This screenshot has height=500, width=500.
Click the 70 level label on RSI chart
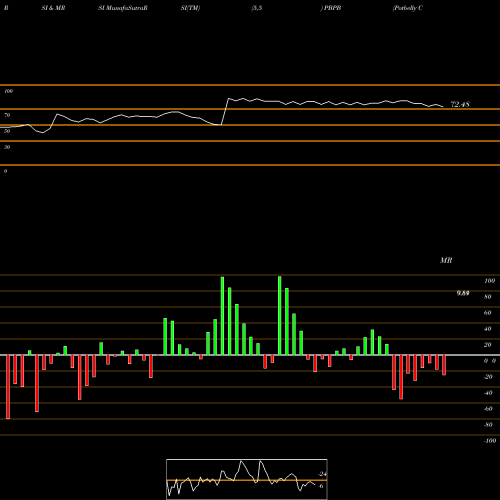pos(7,115)
